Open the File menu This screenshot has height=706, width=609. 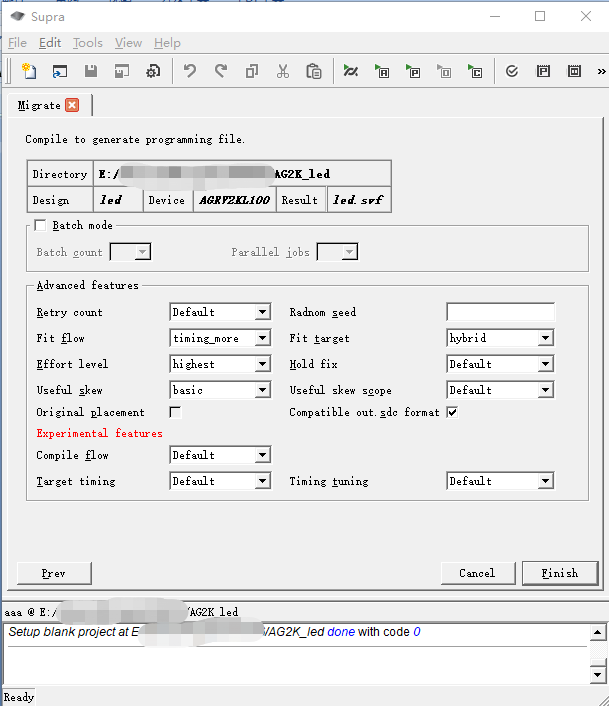click(18, 43)
